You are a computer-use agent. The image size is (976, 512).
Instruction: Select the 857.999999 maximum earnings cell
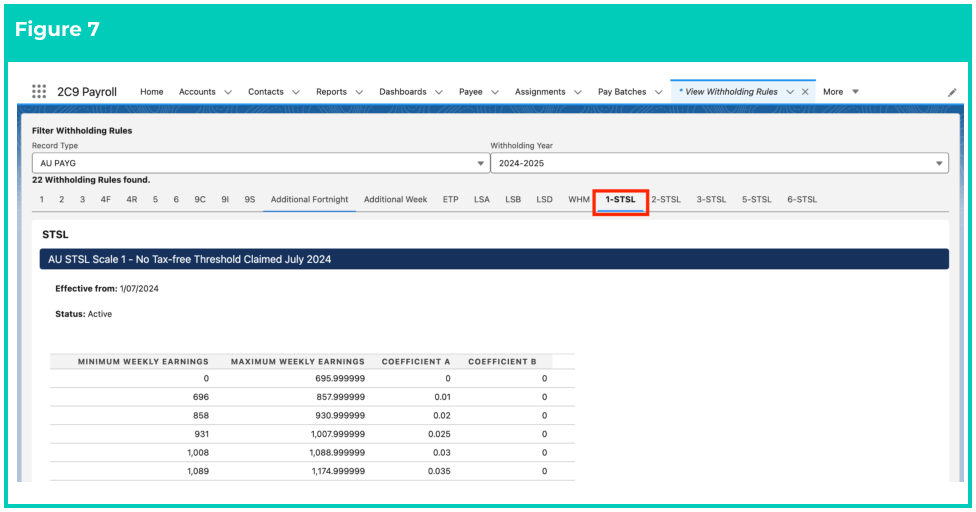point(340,397)
